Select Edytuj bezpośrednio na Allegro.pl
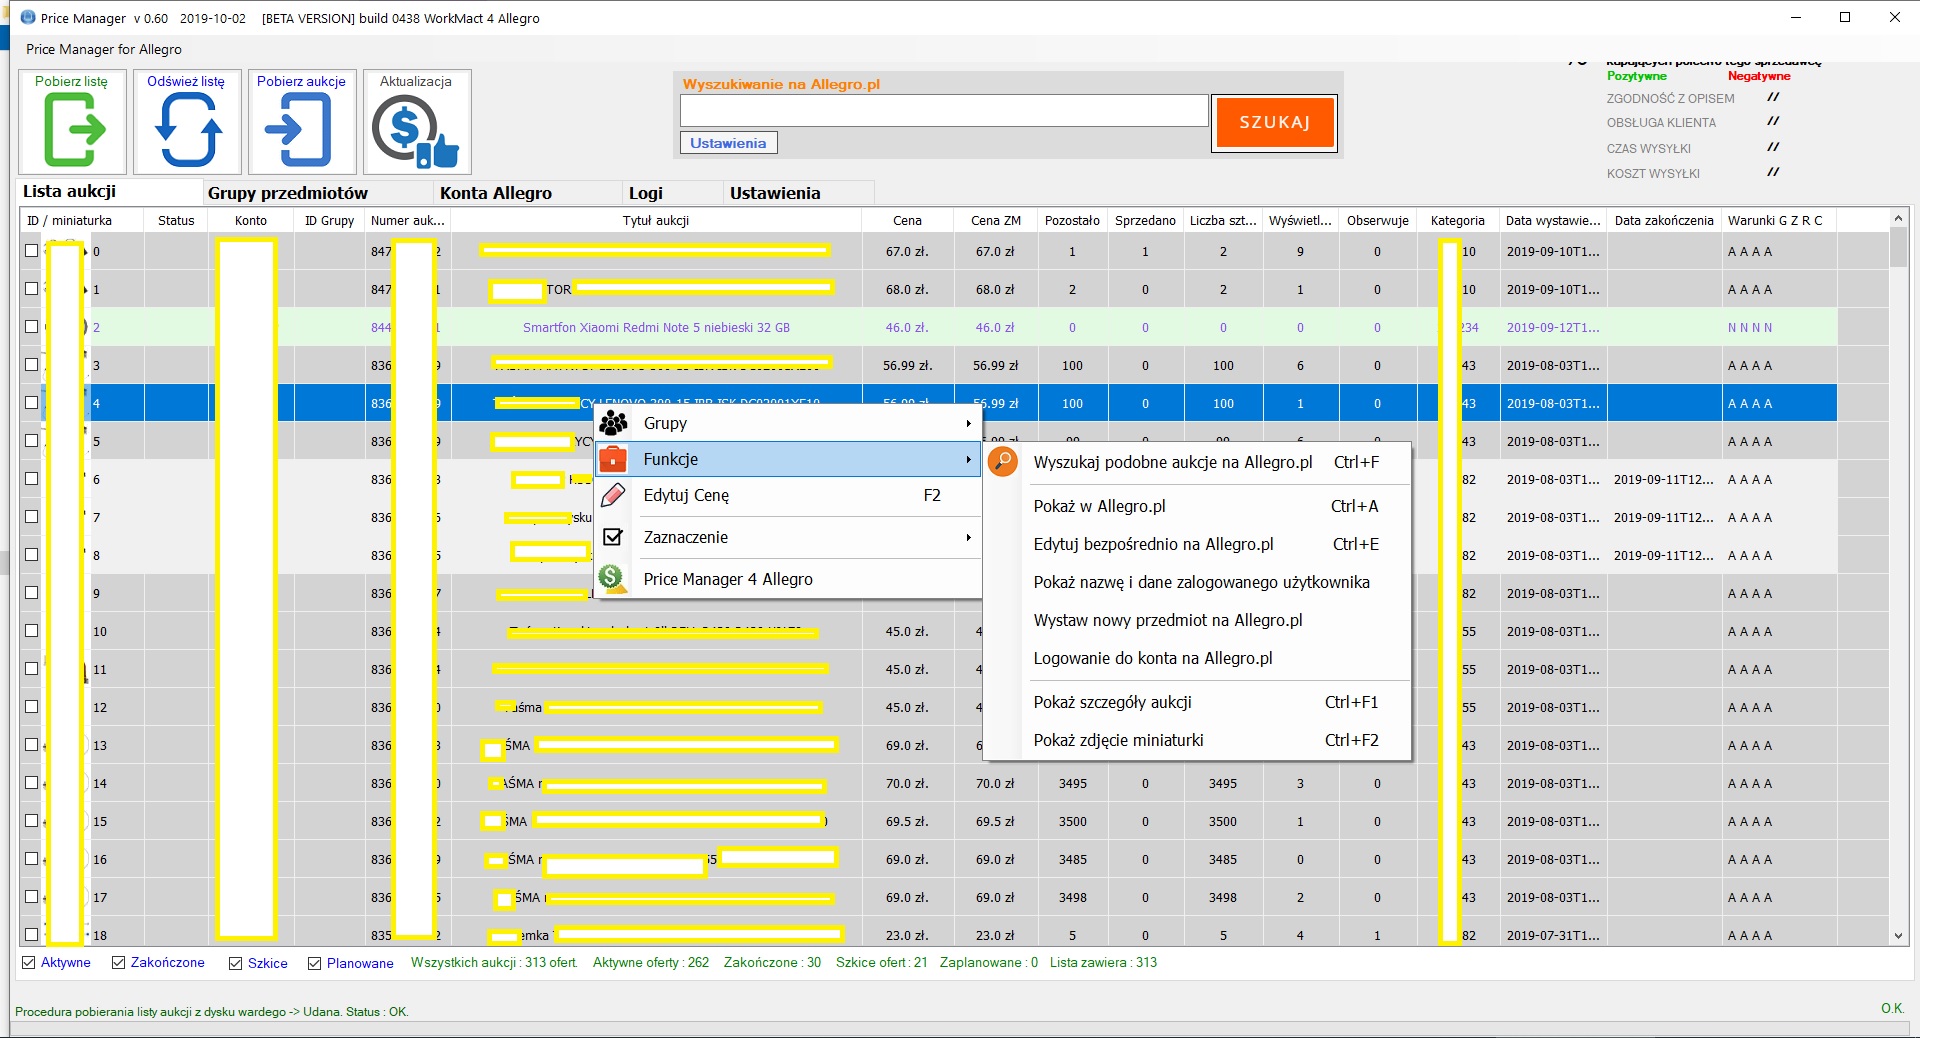Image resolution: width=1944 pixels, height=1038 pixels. coord(1197,544)
